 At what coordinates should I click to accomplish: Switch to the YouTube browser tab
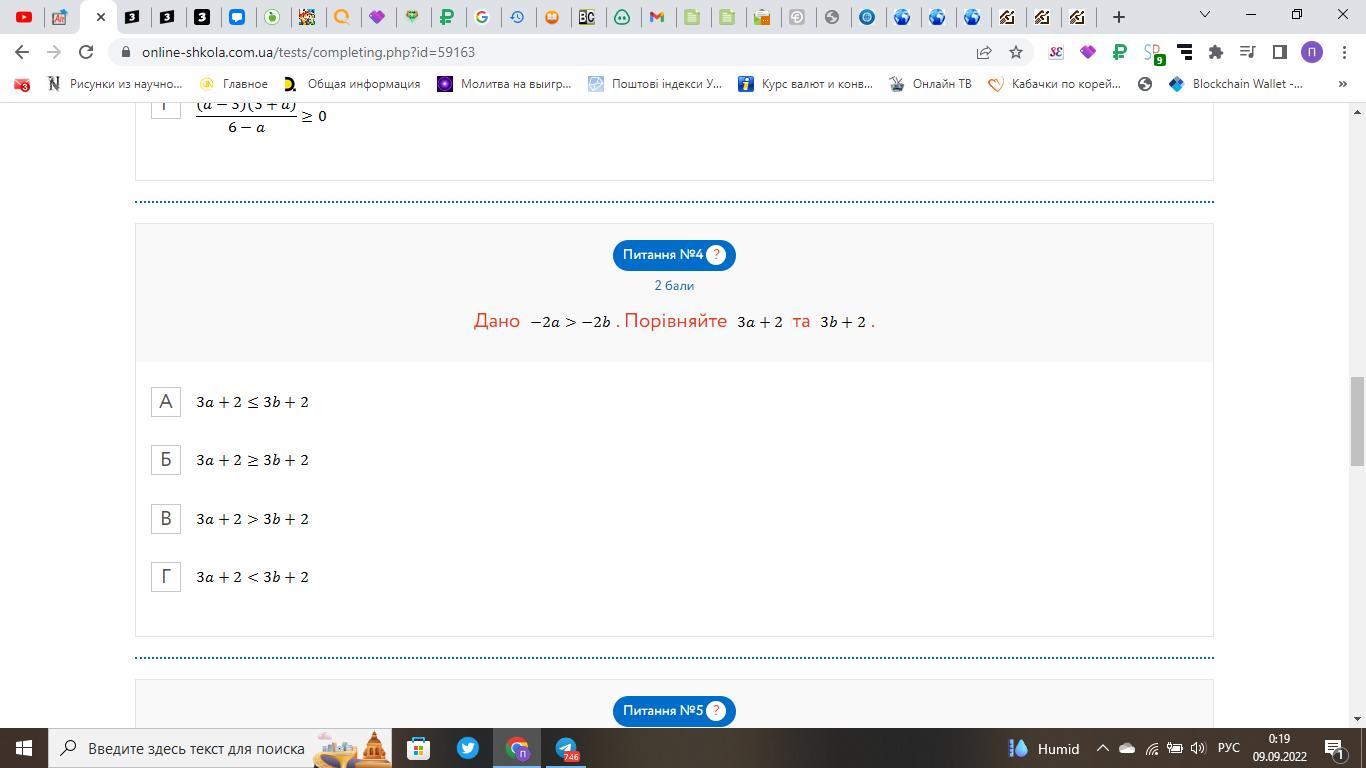24,17
